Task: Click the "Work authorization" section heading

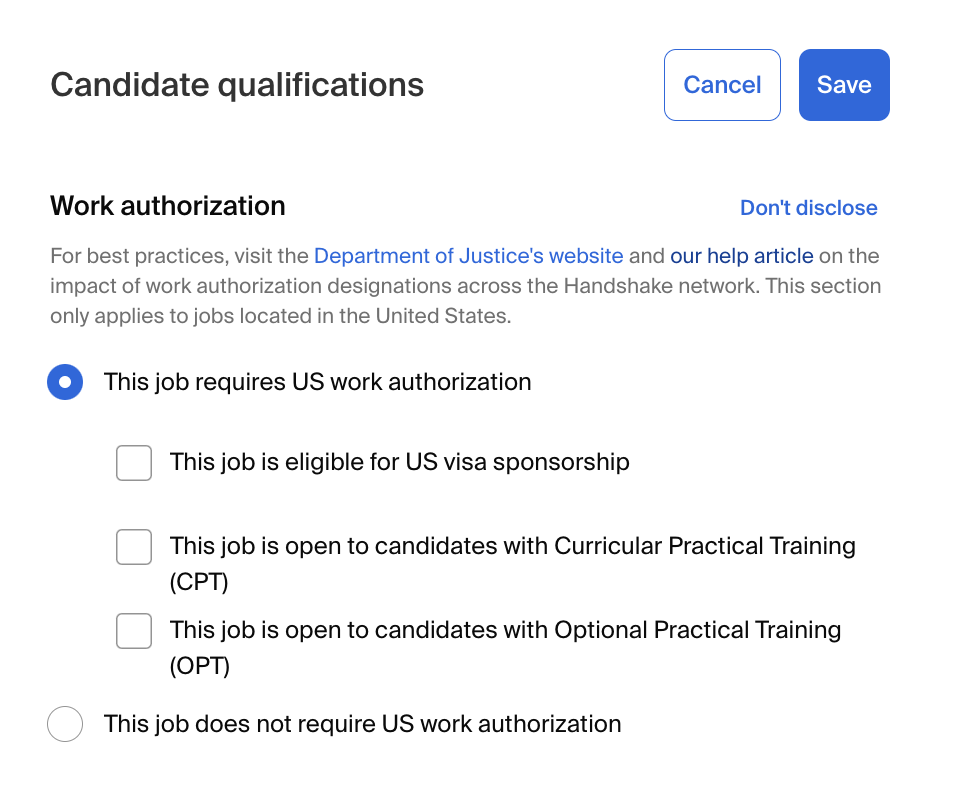Action: point(168,206)
